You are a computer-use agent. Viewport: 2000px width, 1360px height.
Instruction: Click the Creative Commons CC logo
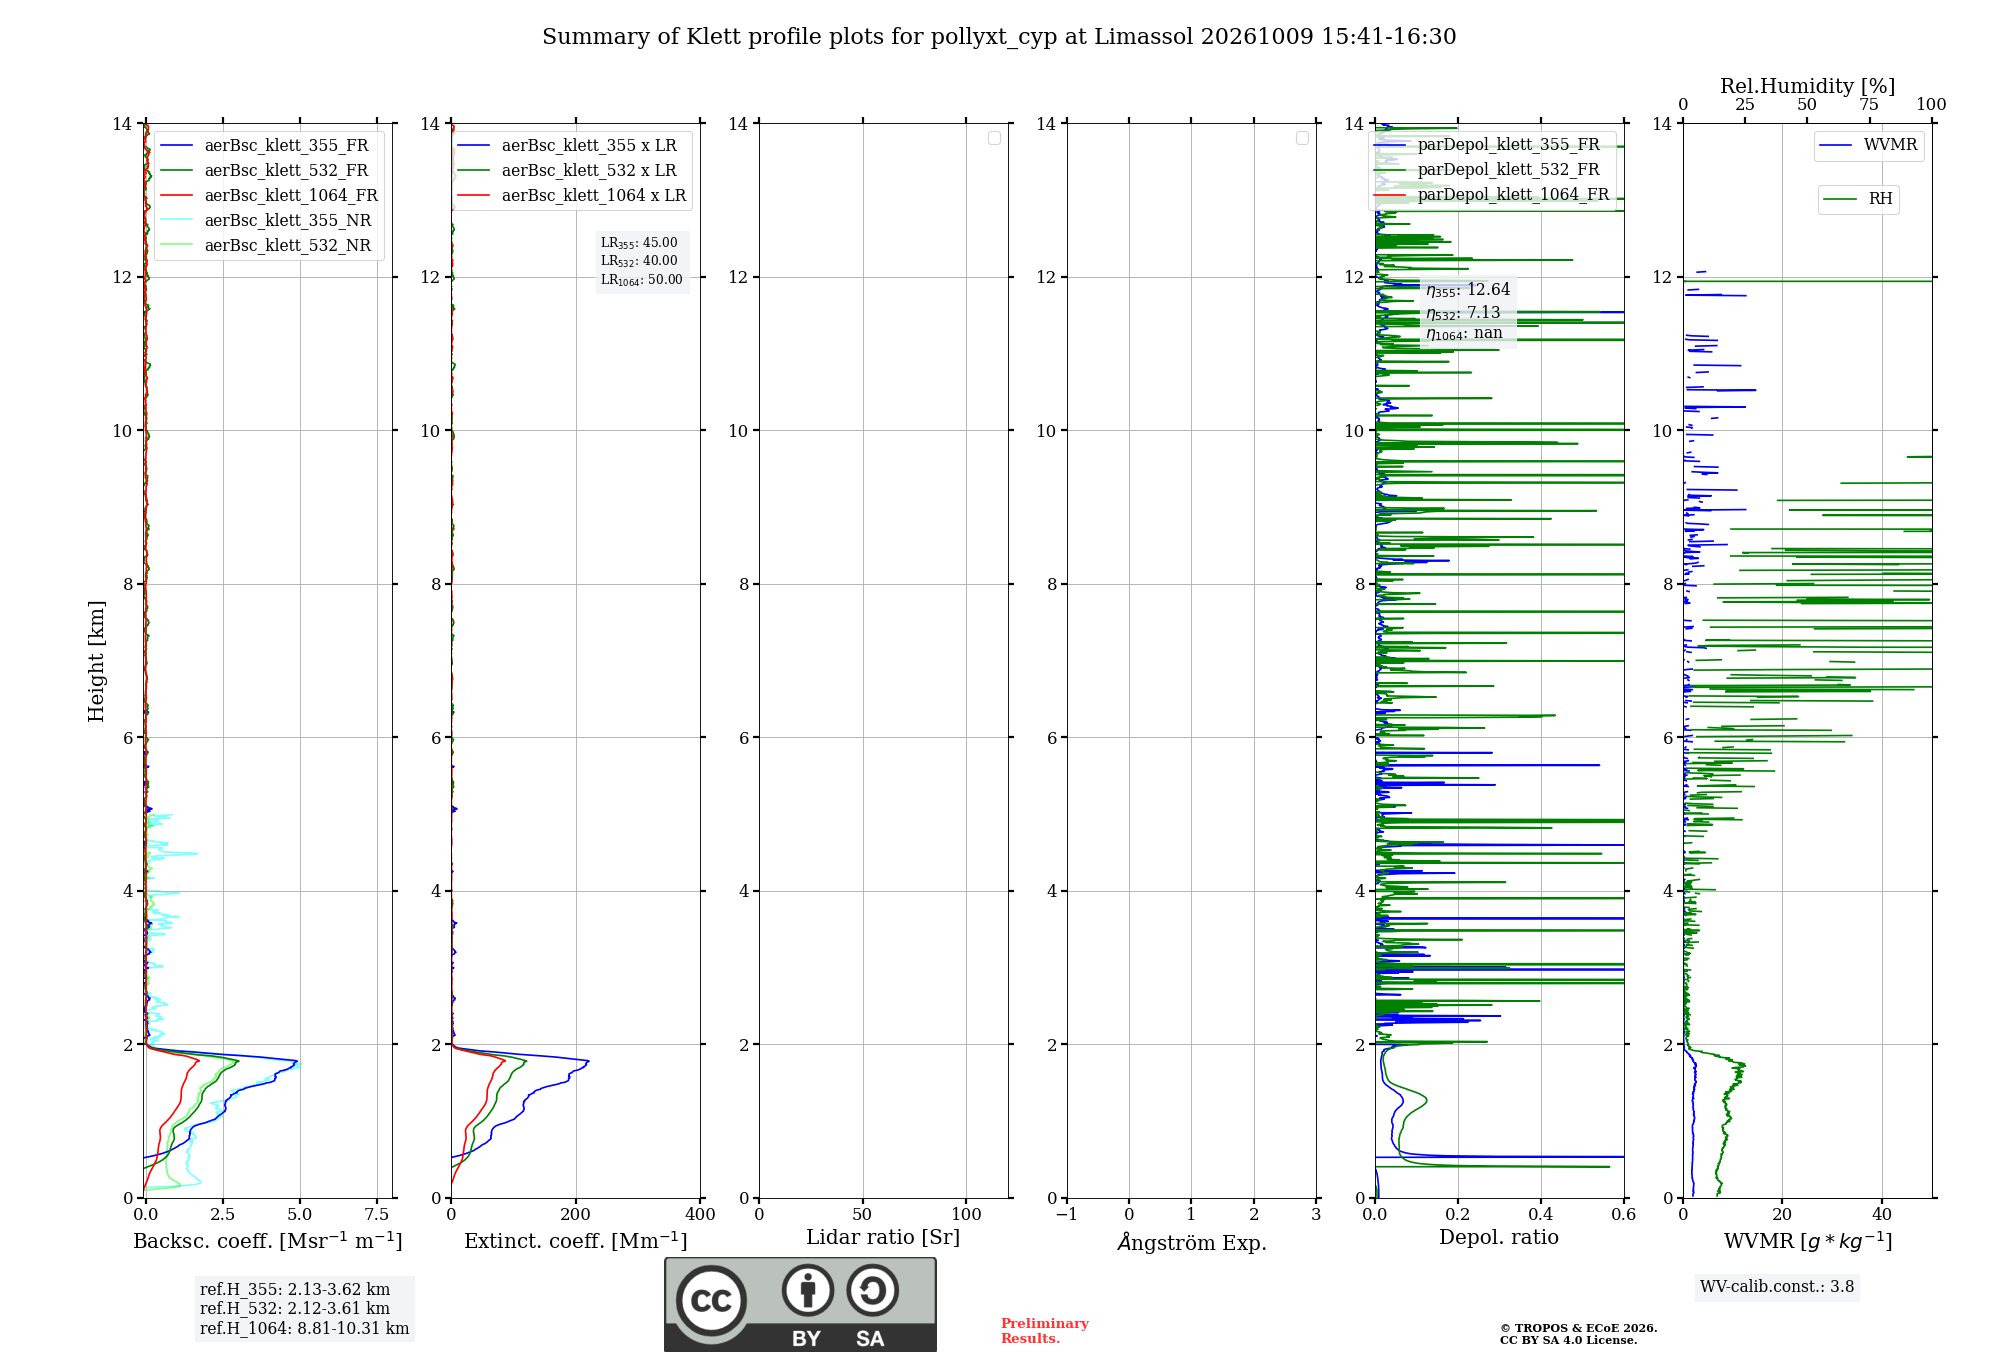pyautogui.click(x=711, y=1301)
